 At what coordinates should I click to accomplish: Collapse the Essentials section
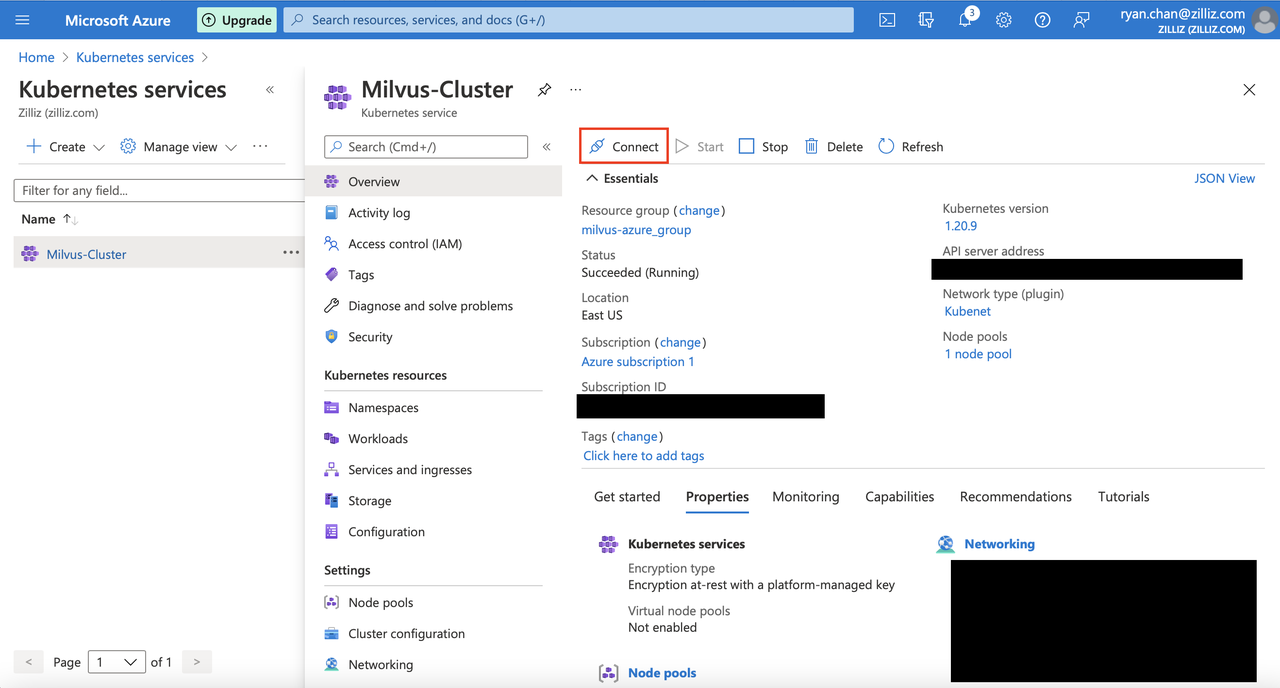tap(593, 178)
